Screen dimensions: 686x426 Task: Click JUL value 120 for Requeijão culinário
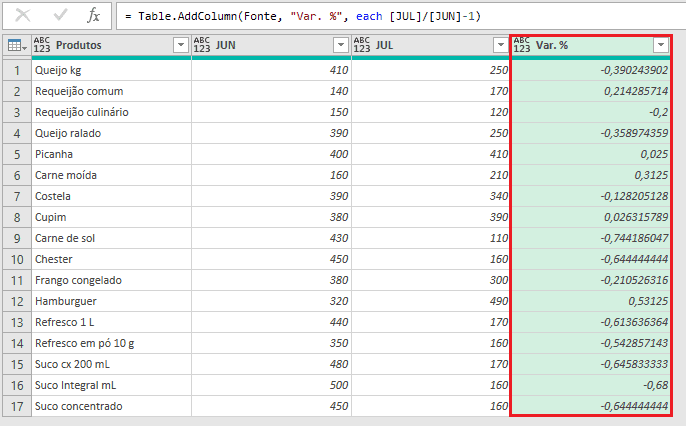pyautogui.click(x=431, y=112)
